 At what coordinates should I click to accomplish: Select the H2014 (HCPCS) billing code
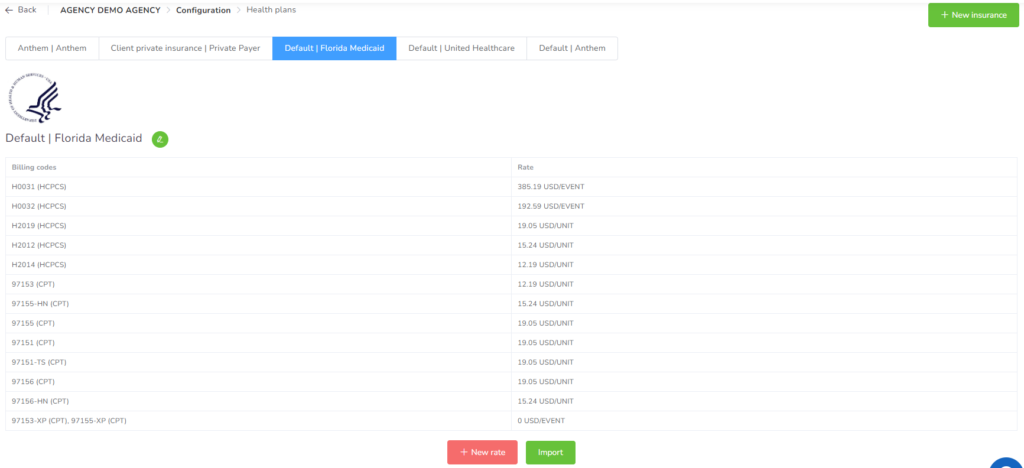coord(39,265)
